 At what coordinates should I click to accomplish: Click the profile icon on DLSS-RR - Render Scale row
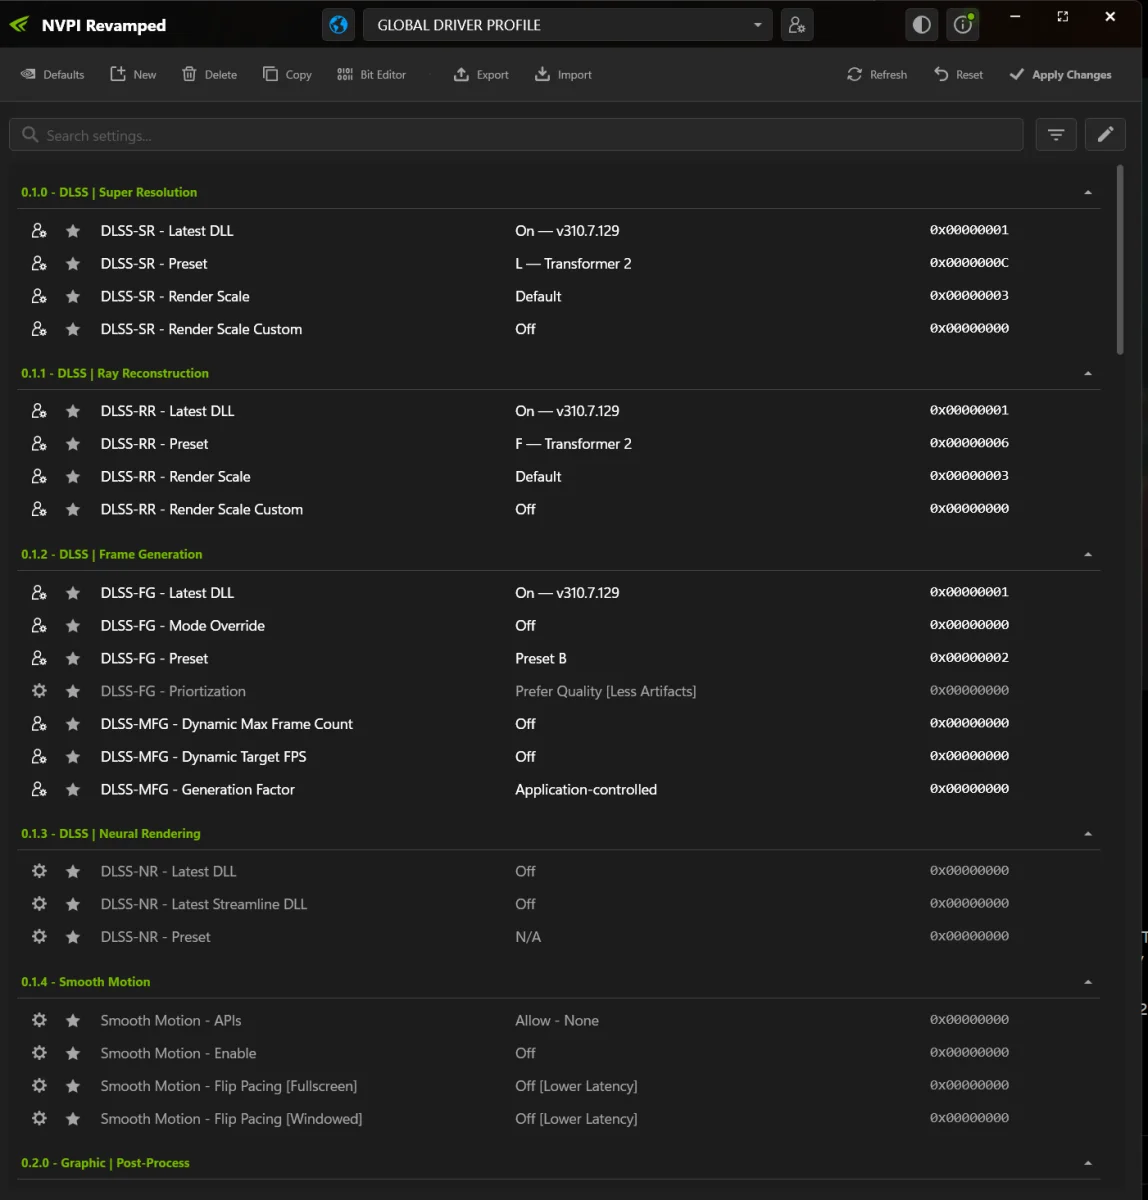39,477
